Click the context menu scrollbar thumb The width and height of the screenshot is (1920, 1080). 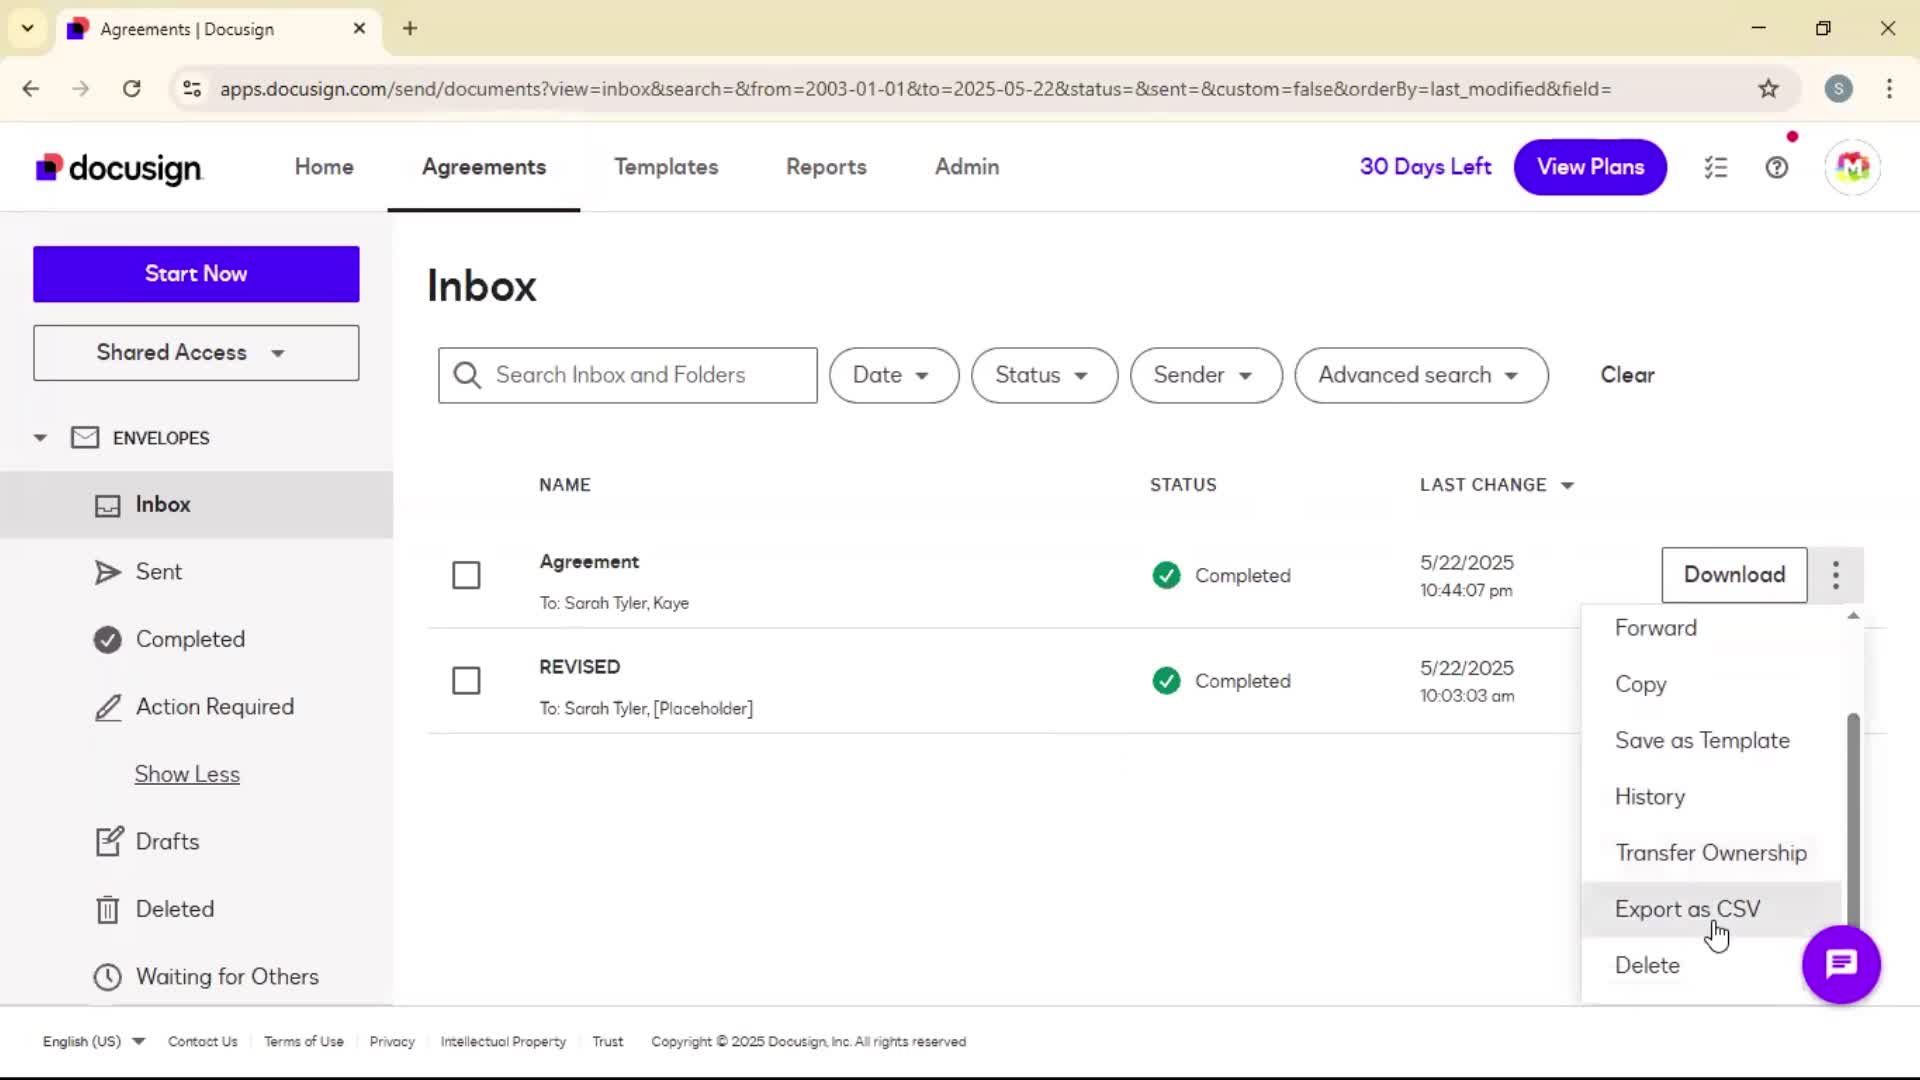1852,820
